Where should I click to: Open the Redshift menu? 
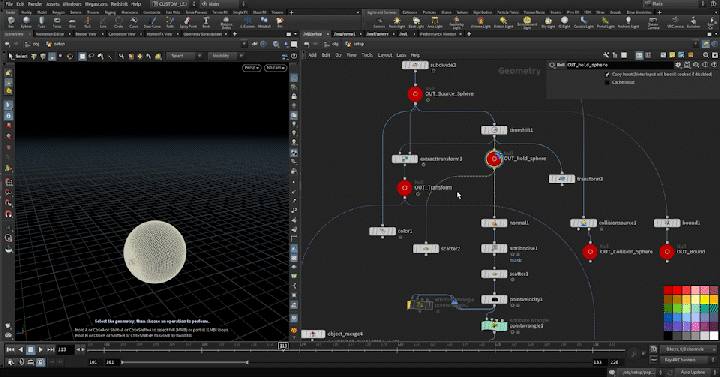(x=119, y=4)
